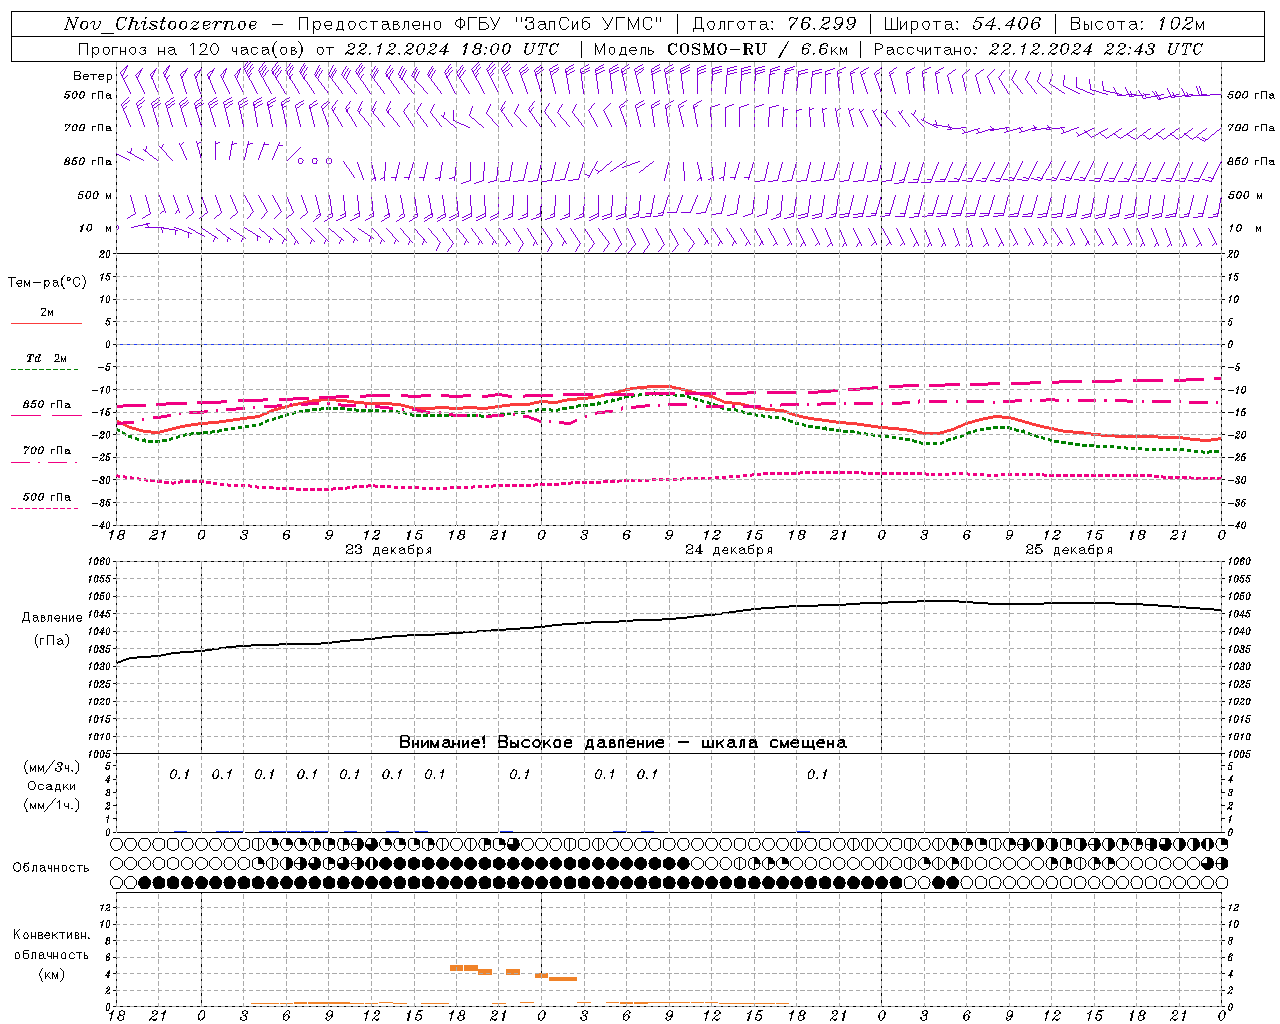Click the date label 23 декабря
The image size is (1280, 1024).
(388, 549)
